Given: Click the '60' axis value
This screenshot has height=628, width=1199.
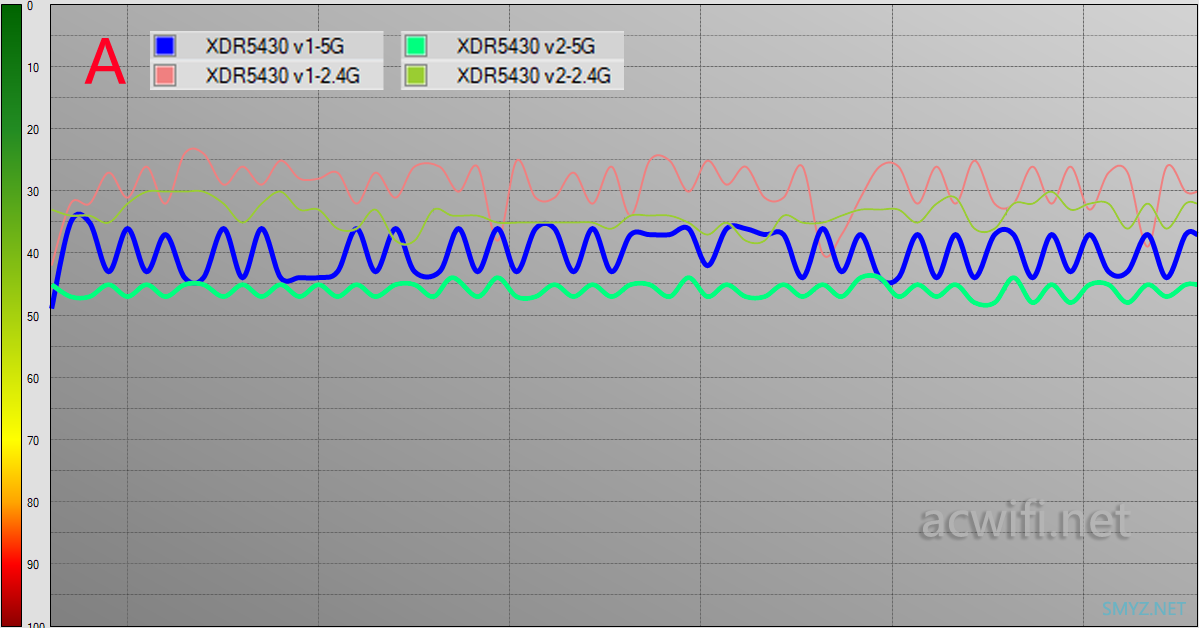Looking at the screenshot, I should pos(33,378).
